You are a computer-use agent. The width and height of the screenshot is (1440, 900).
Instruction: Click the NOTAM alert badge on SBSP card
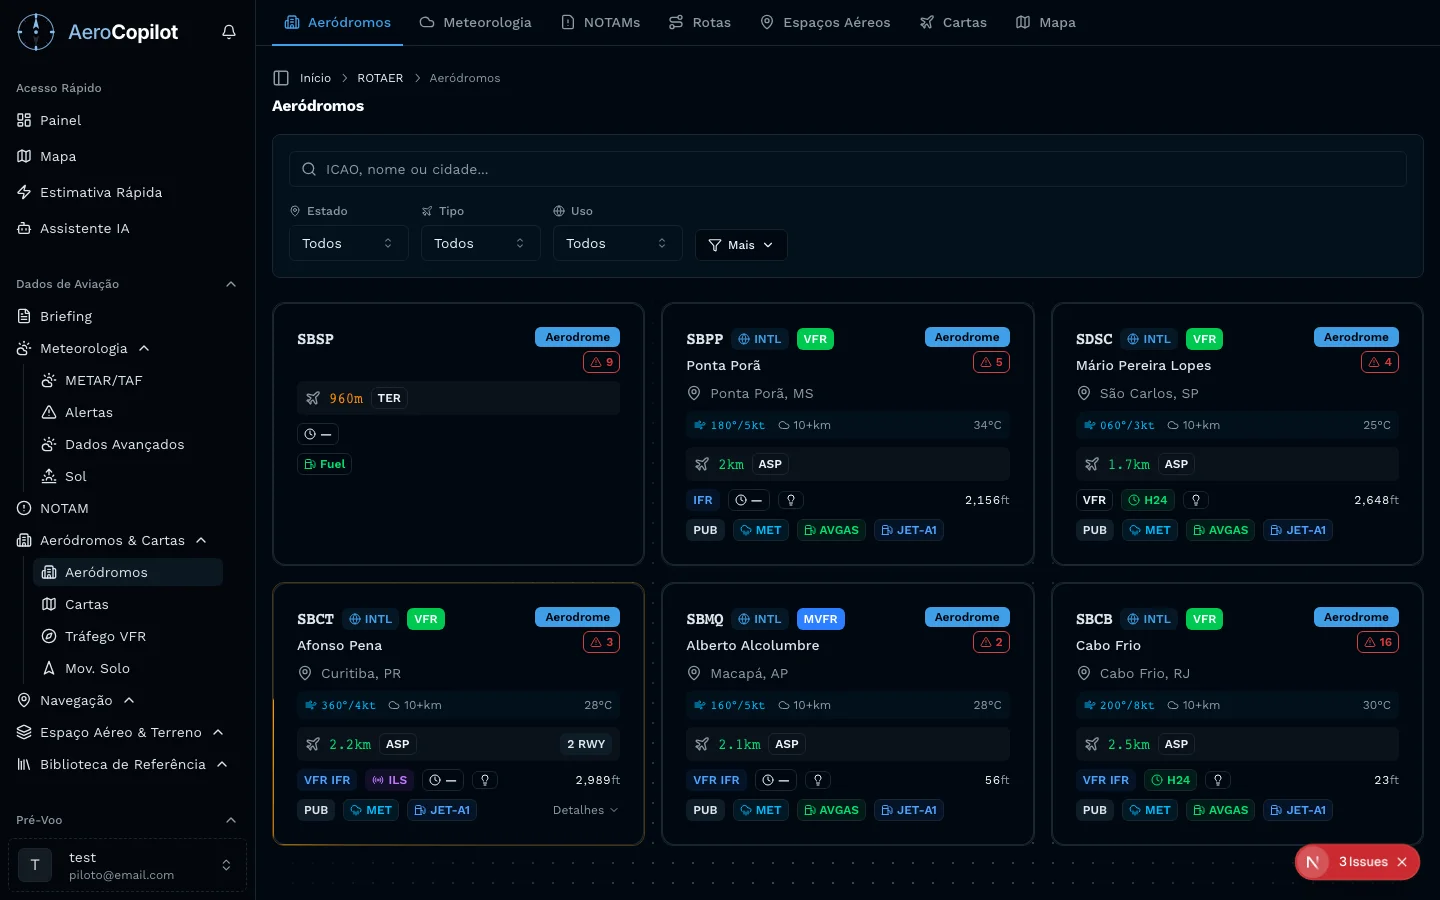(601, 362)
